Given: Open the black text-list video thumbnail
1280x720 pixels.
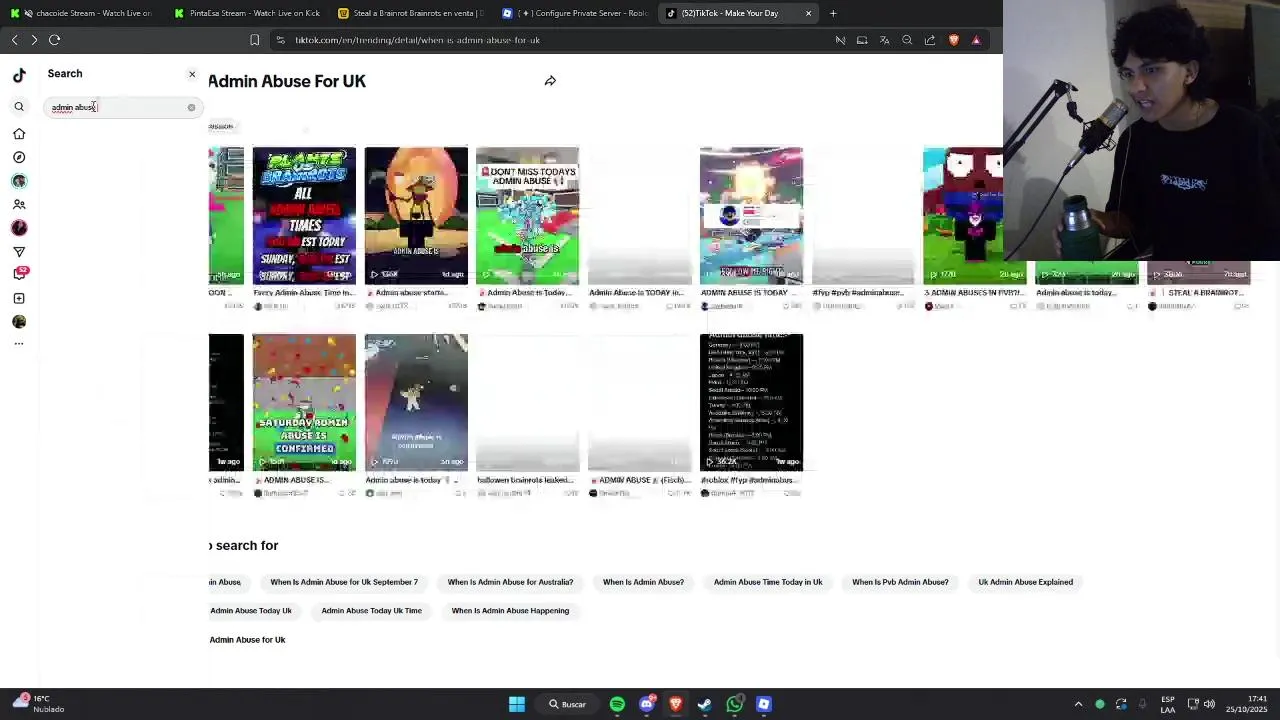Looking at the screenshot, I should [751, 402].
